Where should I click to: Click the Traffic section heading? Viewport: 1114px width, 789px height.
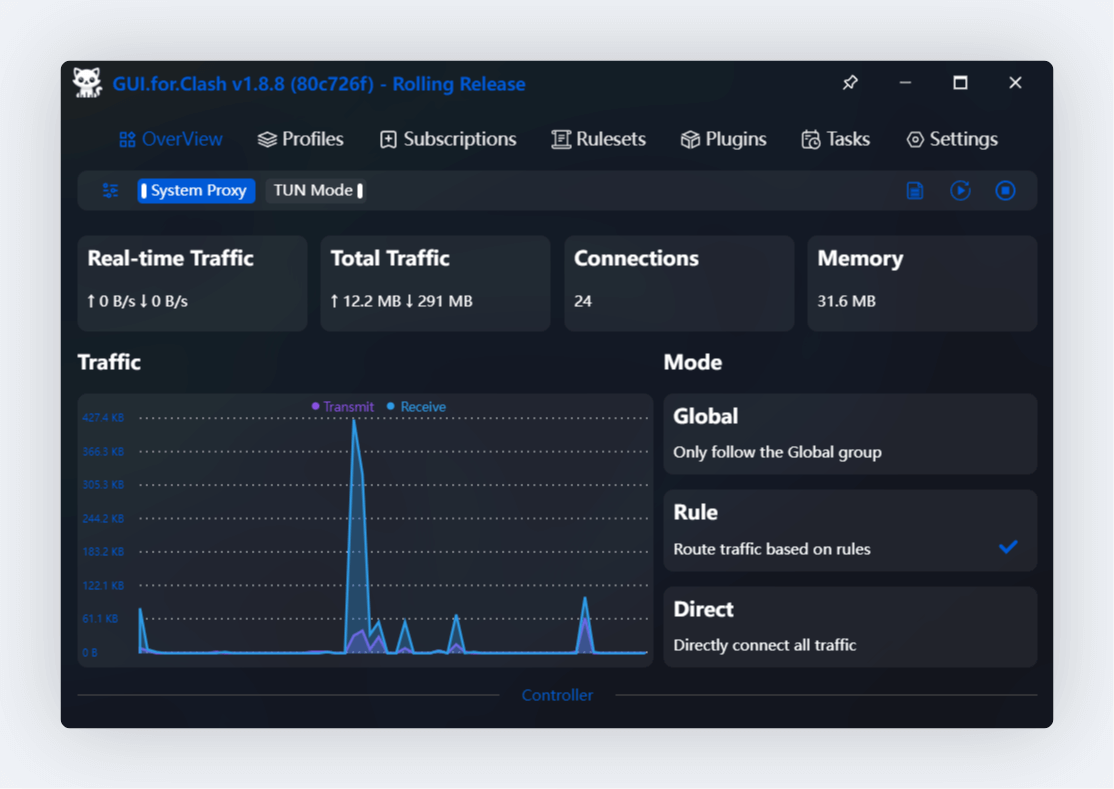point(109,362)
